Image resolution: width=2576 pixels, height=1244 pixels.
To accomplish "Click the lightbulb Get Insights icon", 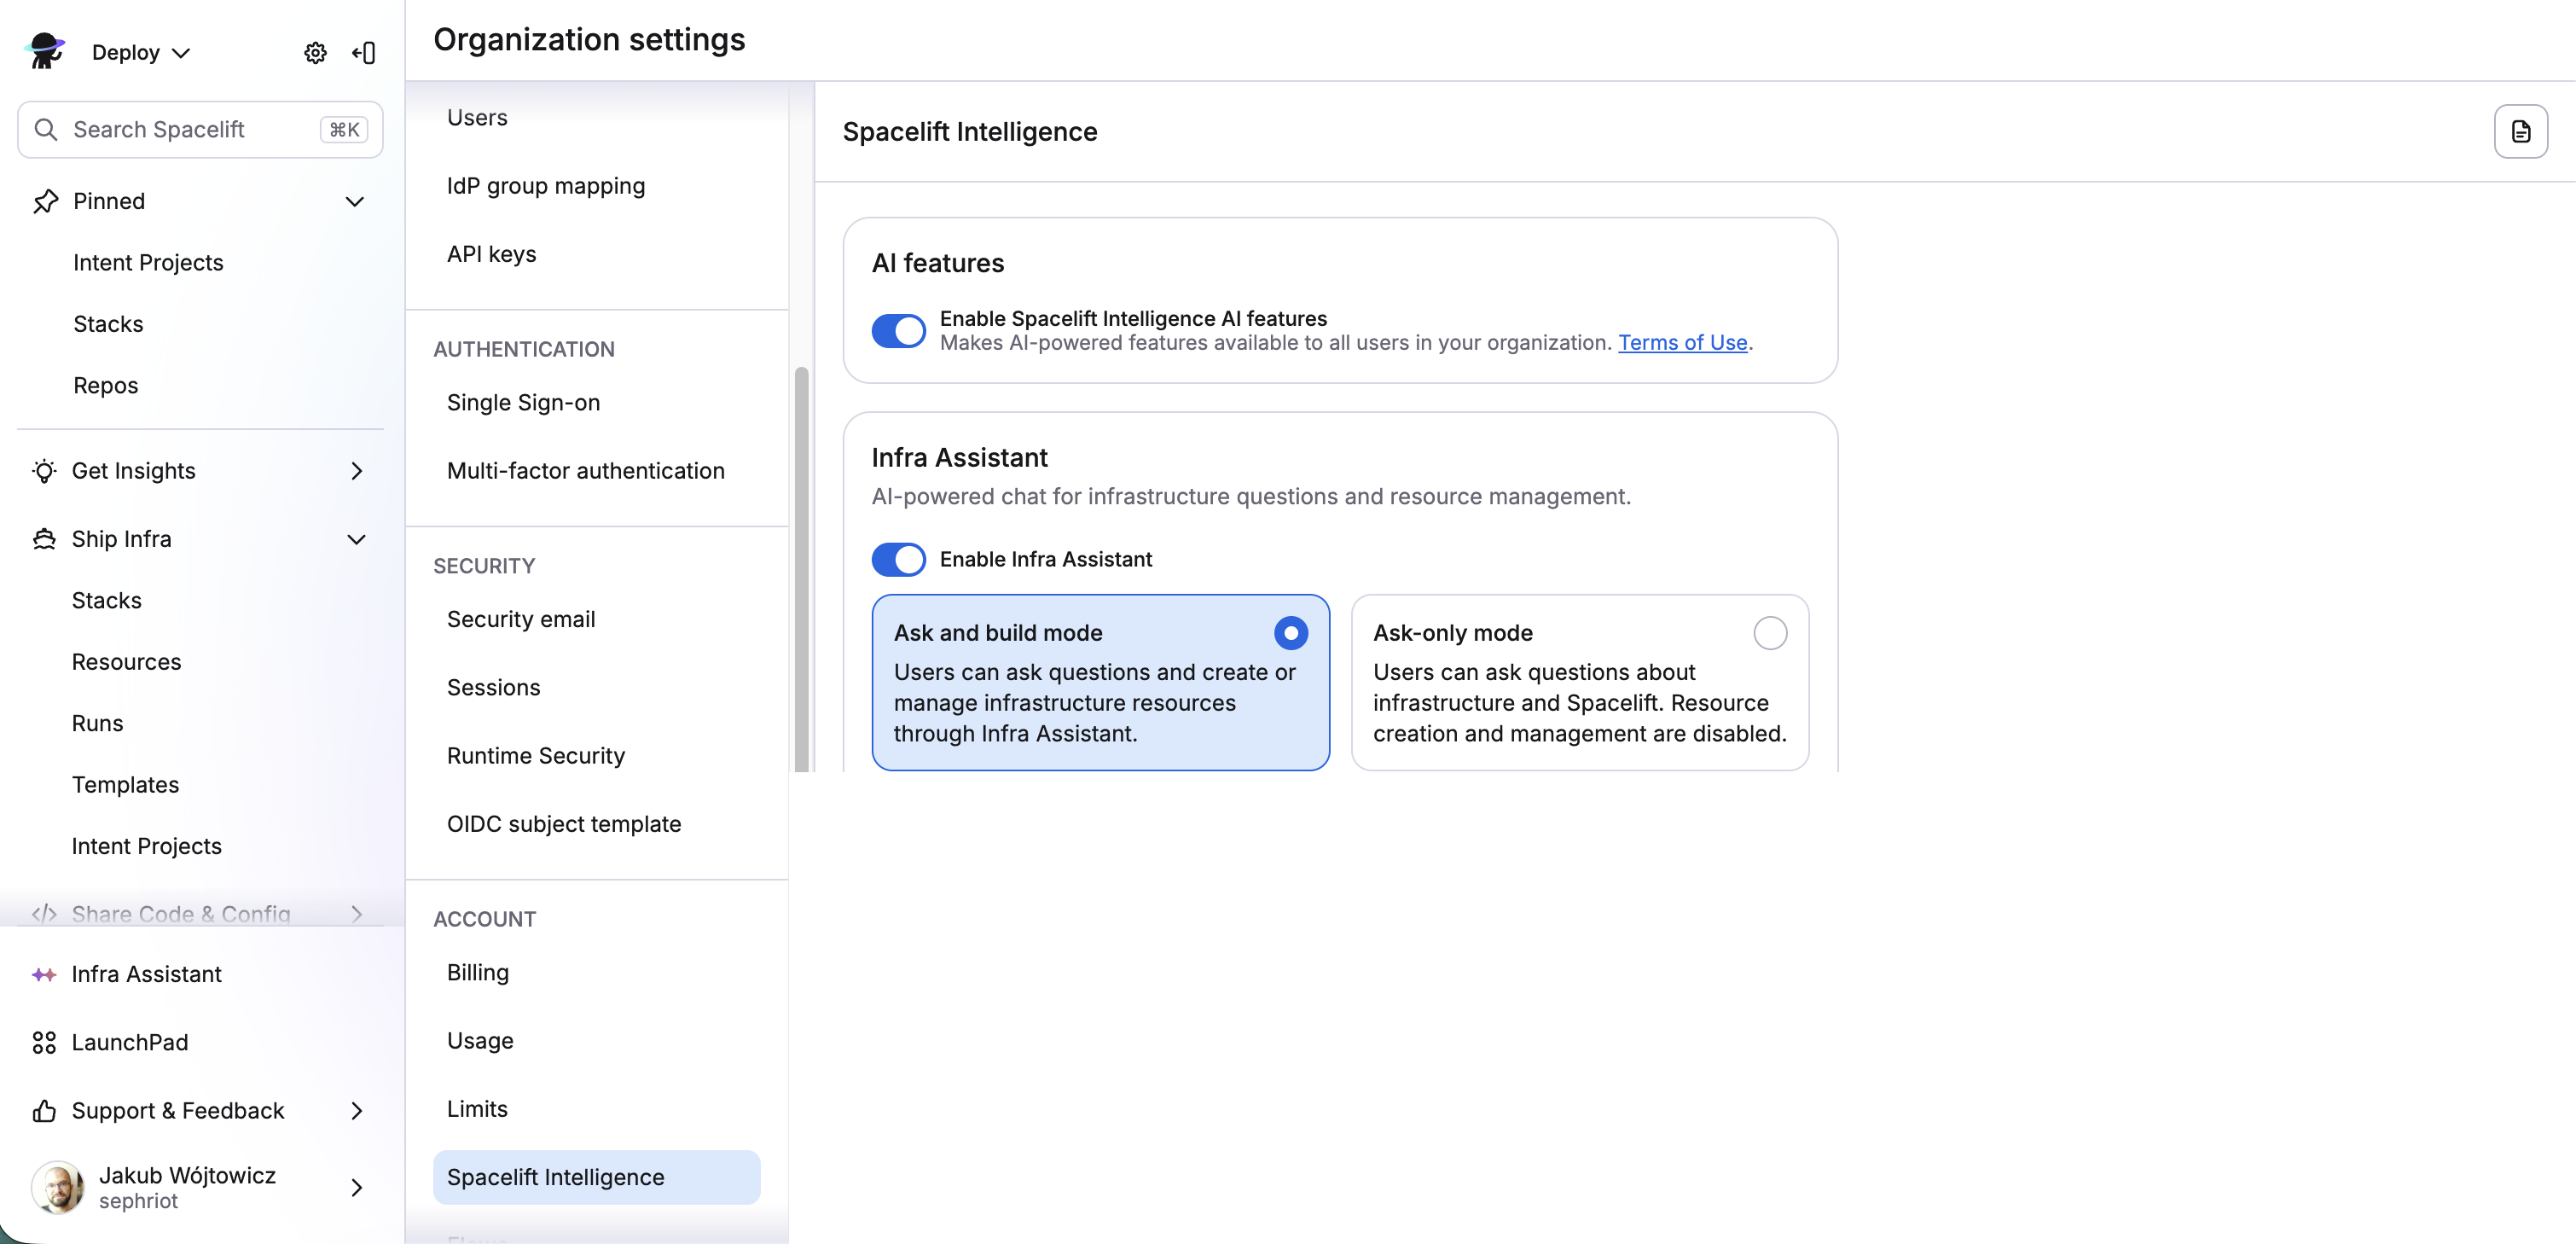I will pyautogui.click(x=44, y=471).
